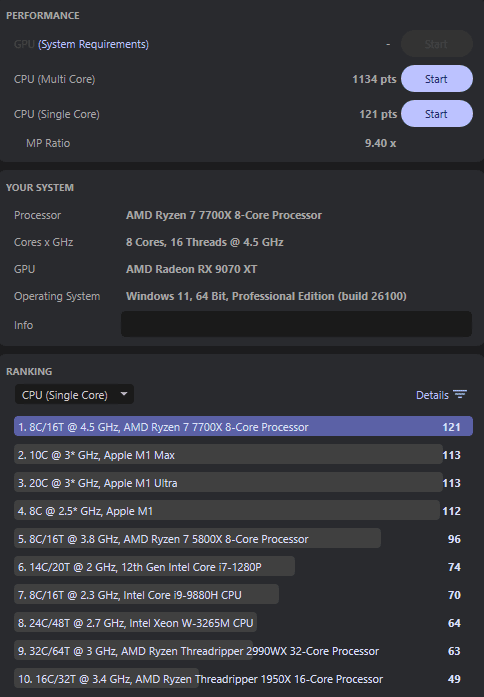
Task: Select the Threadripper 2990WX ranking row
Action: pyautogui.click(x=243, y=651)
